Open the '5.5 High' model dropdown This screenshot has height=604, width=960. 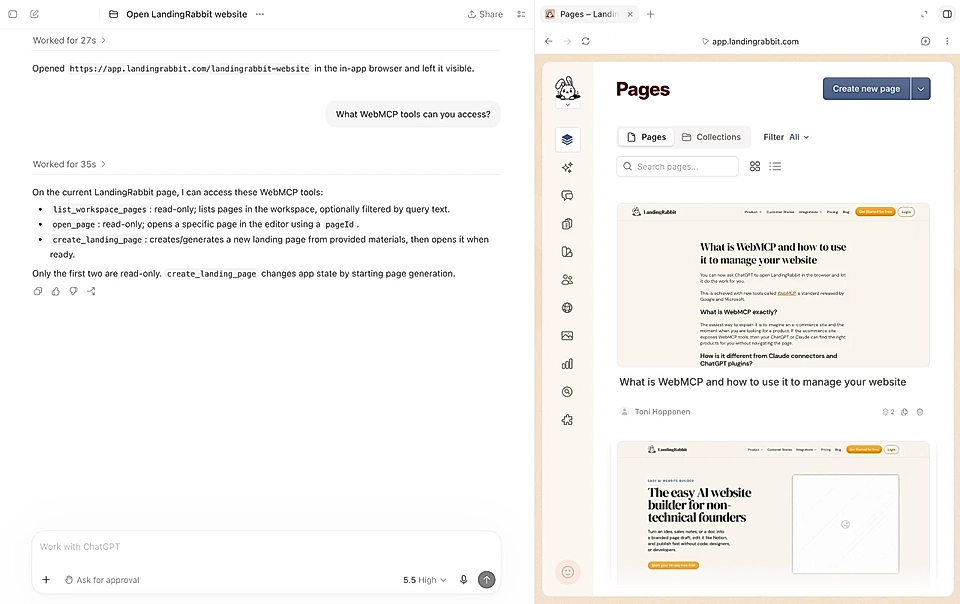pyautogui.click(x=425, y=580)
